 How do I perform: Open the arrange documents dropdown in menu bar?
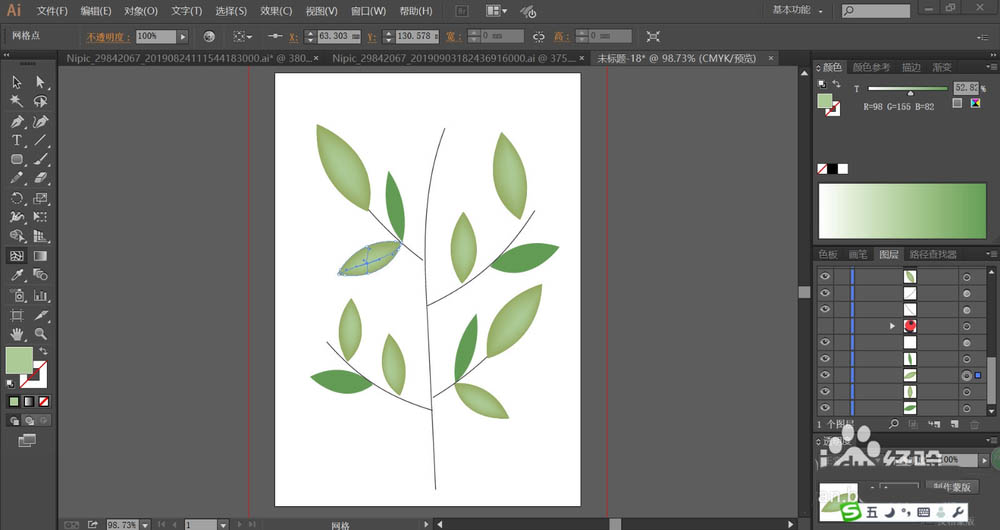pos(497,11)
